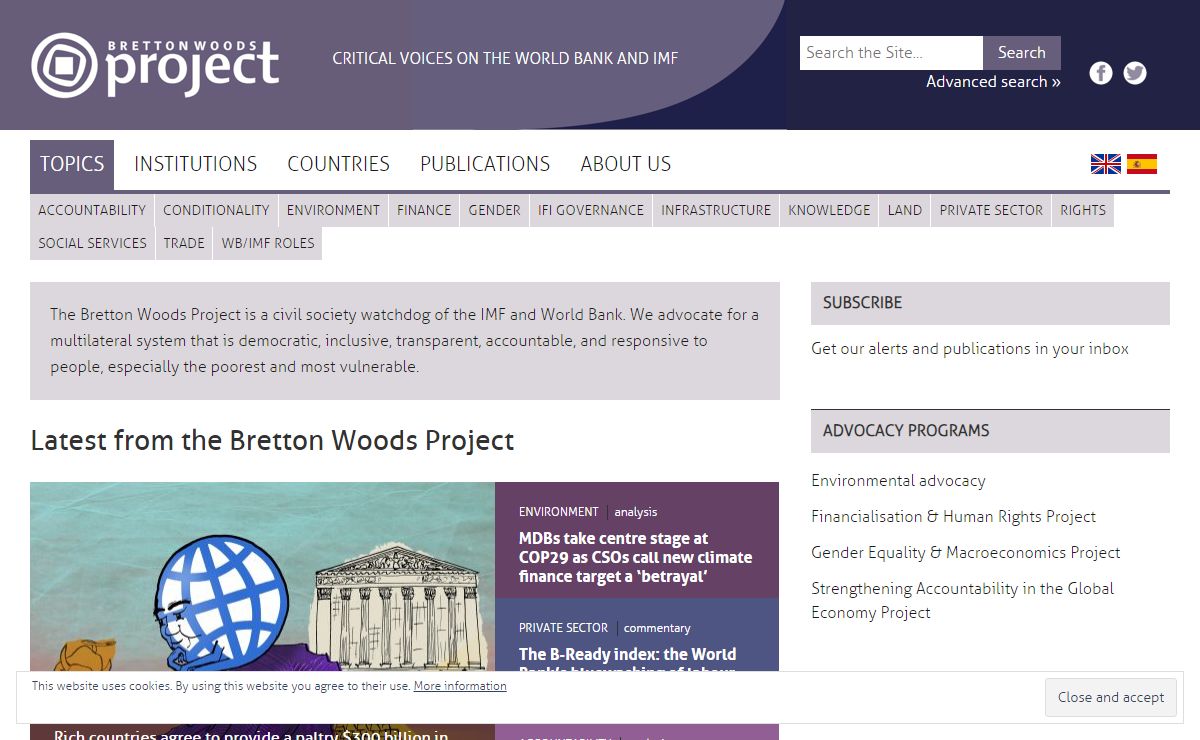This screenshot has height=740, width=1200.
Task: Click the commentary tag on B-Ready article
Action: [x=657, y=628]
